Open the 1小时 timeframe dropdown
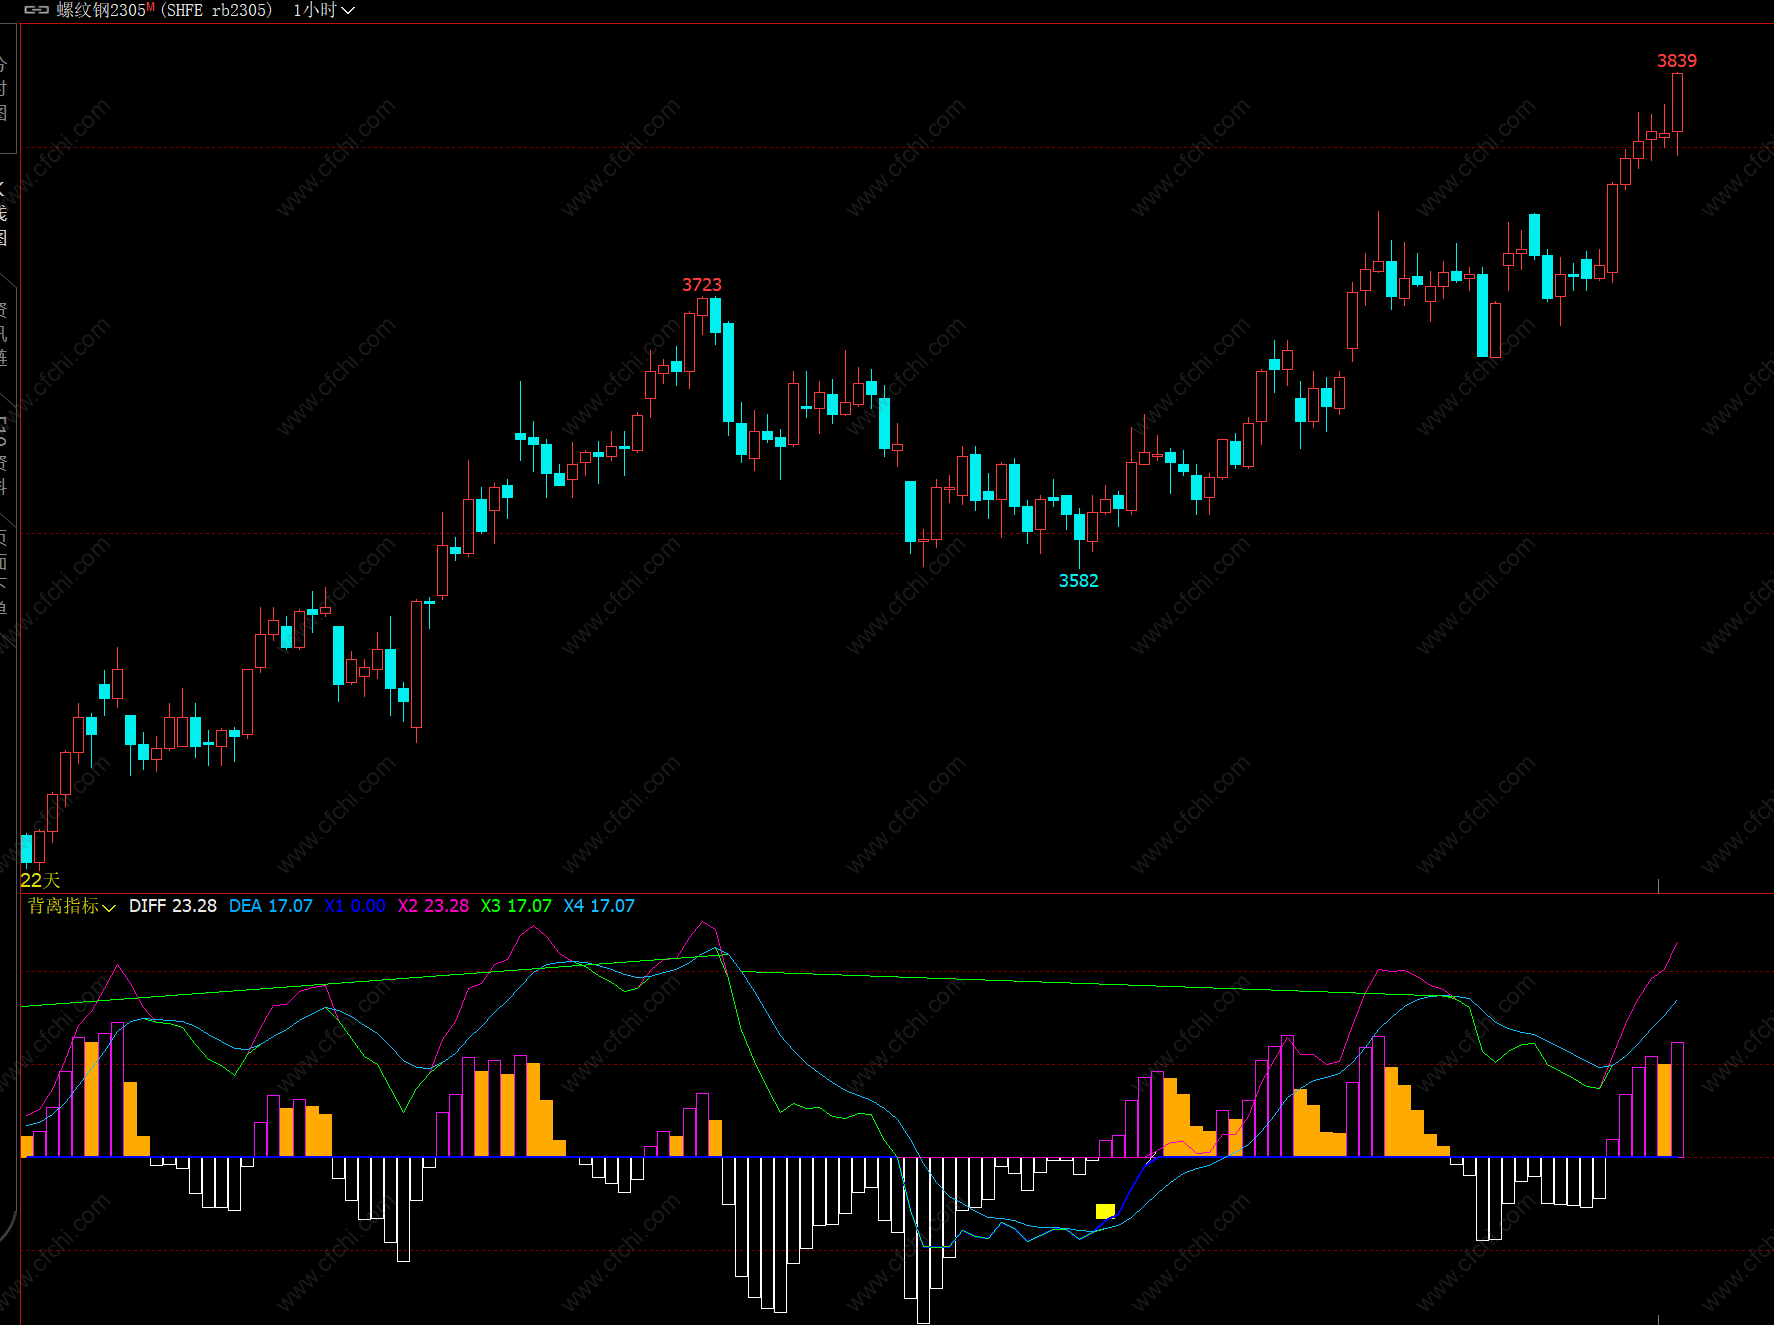The image size is (1774, 1325). (323, 10)
